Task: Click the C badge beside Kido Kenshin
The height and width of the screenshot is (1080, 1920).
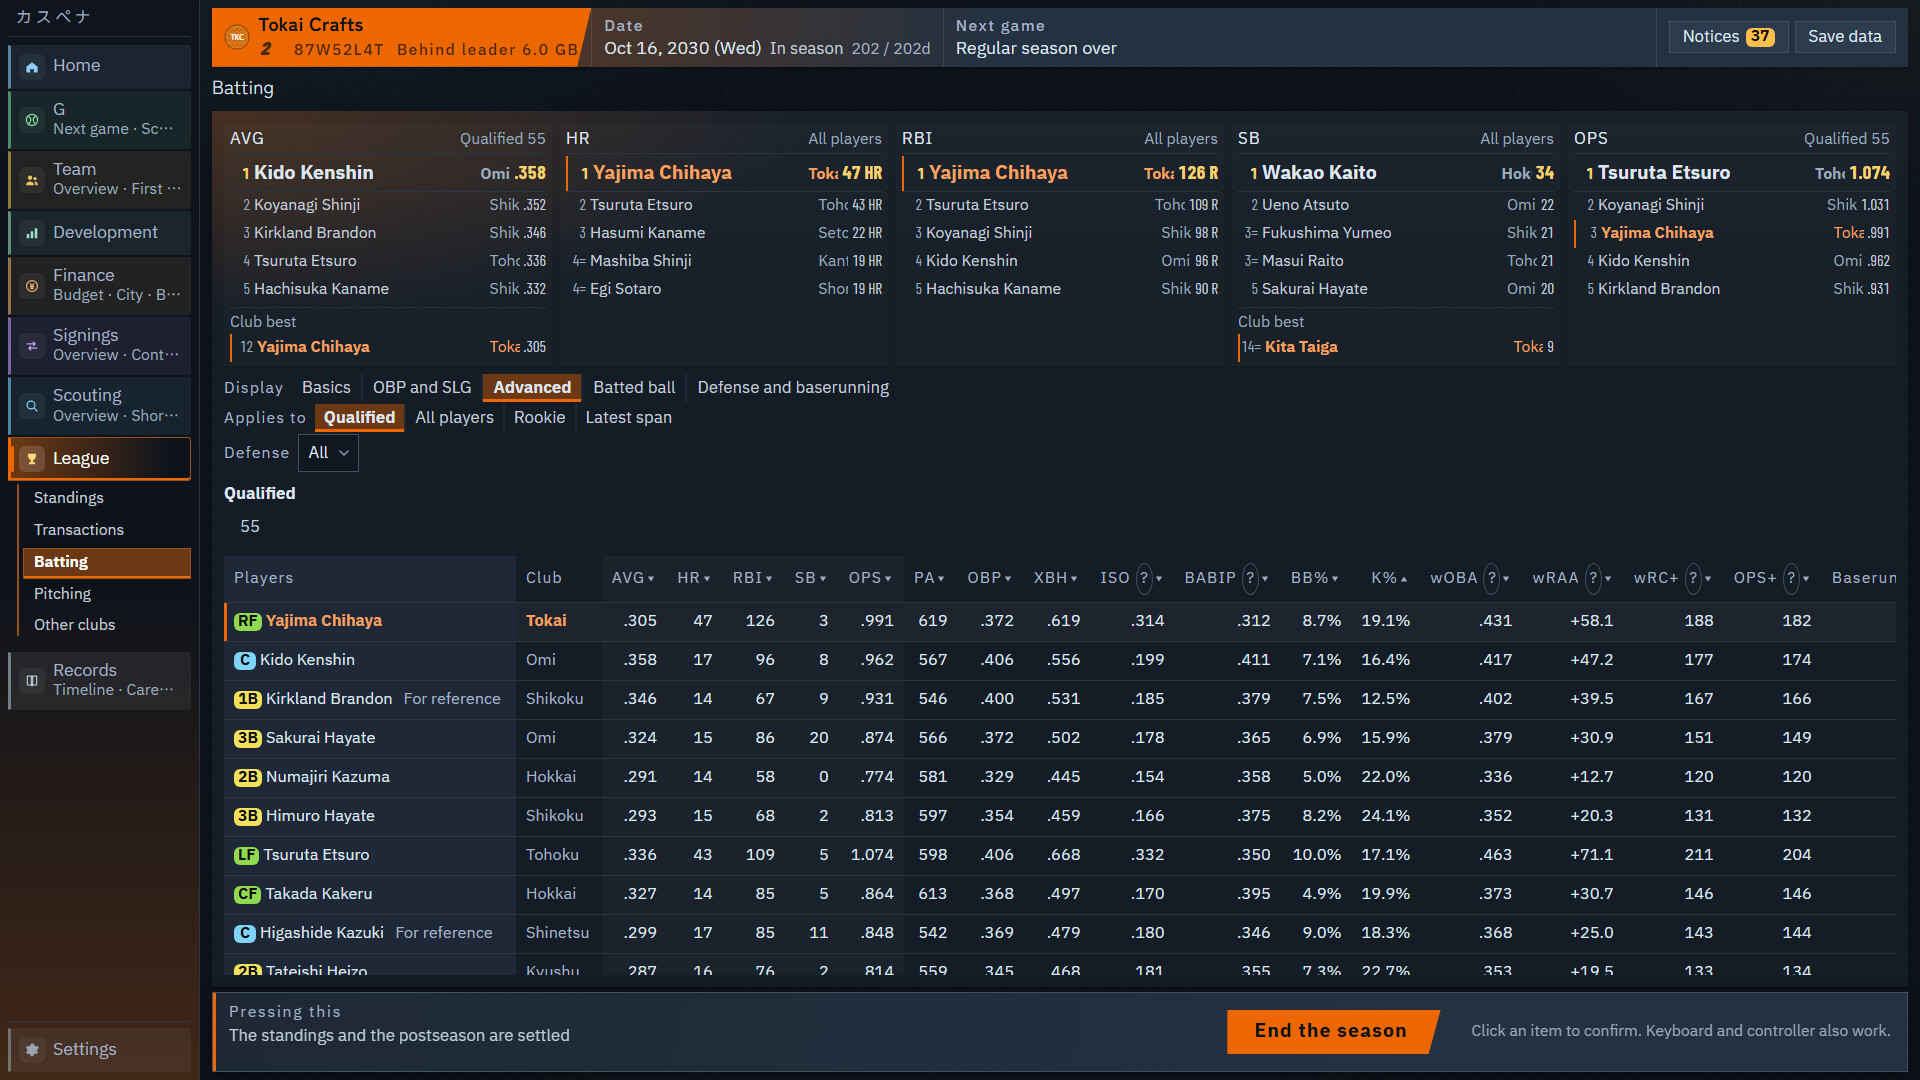Action: [x=244, y=660]
